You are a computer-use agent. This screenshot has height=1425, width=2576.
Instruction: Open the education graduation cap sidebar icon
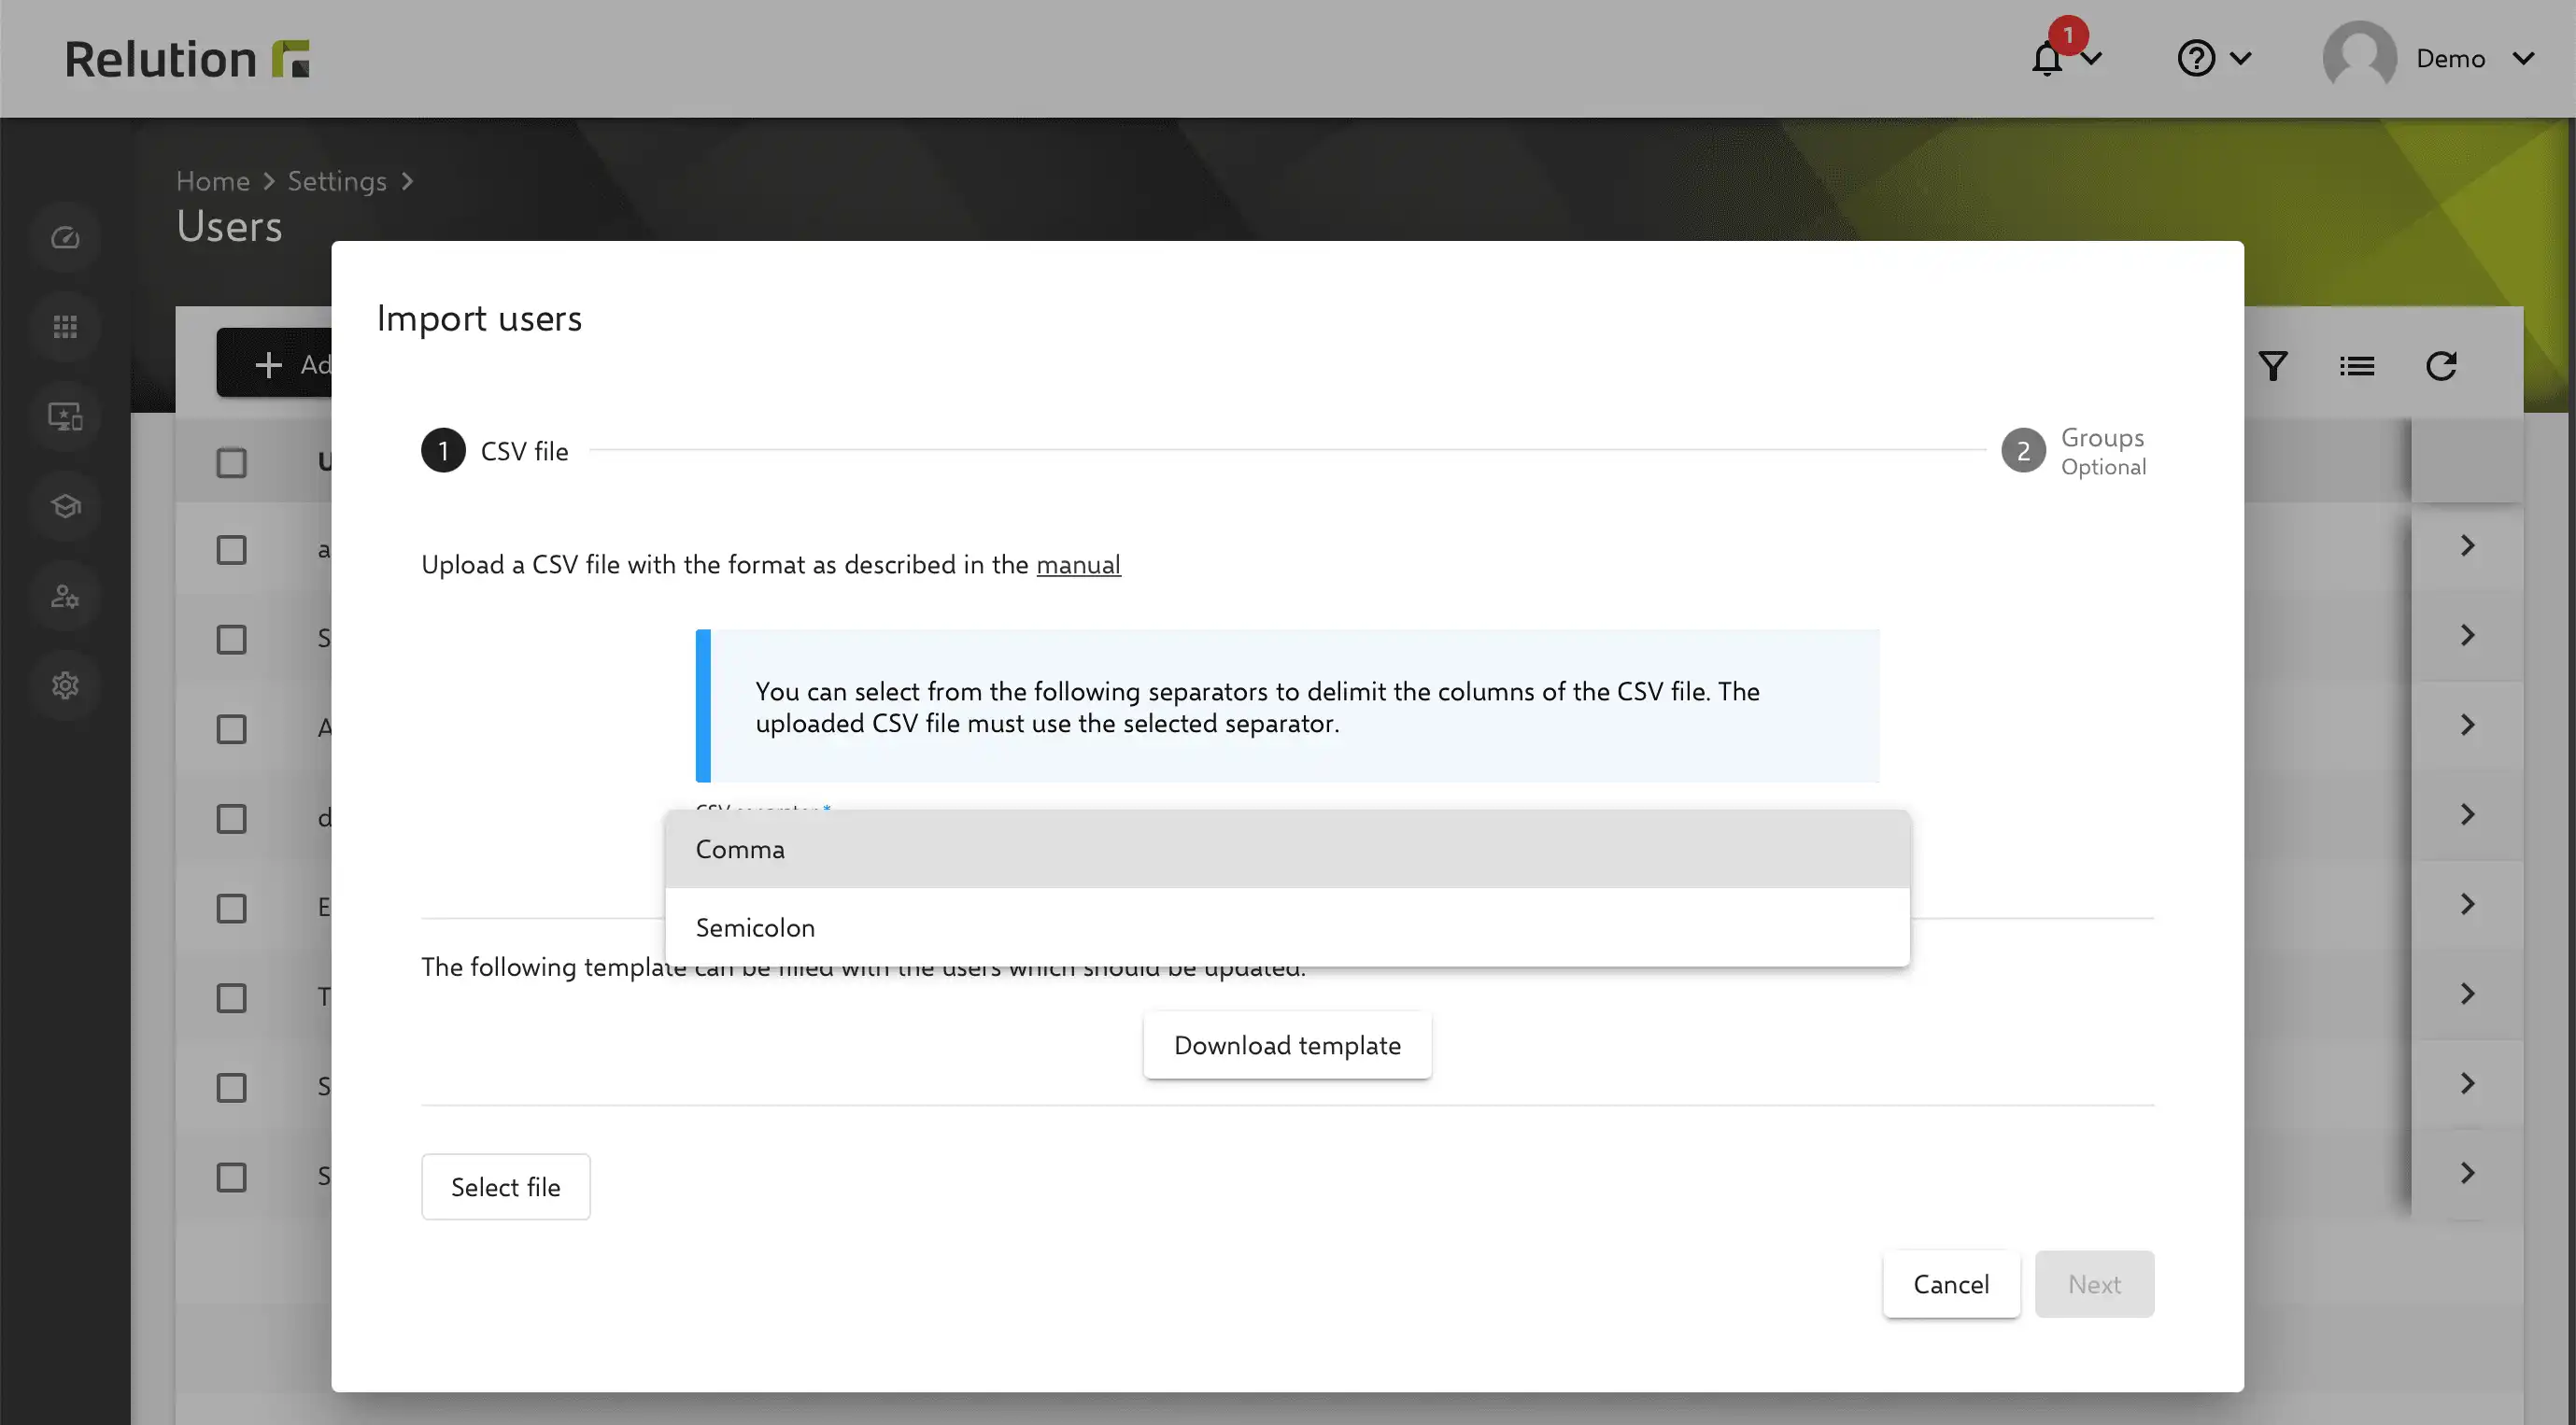pyautogui.click(x=65, y=506)
